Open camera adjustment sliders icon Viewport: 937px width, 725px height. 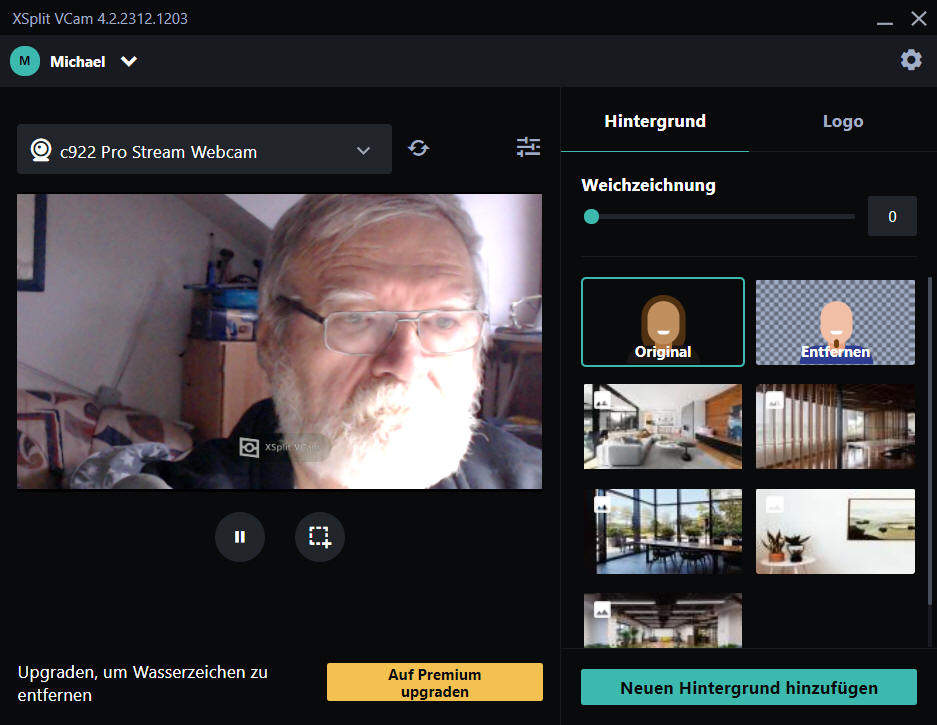[x=528, y=147]
